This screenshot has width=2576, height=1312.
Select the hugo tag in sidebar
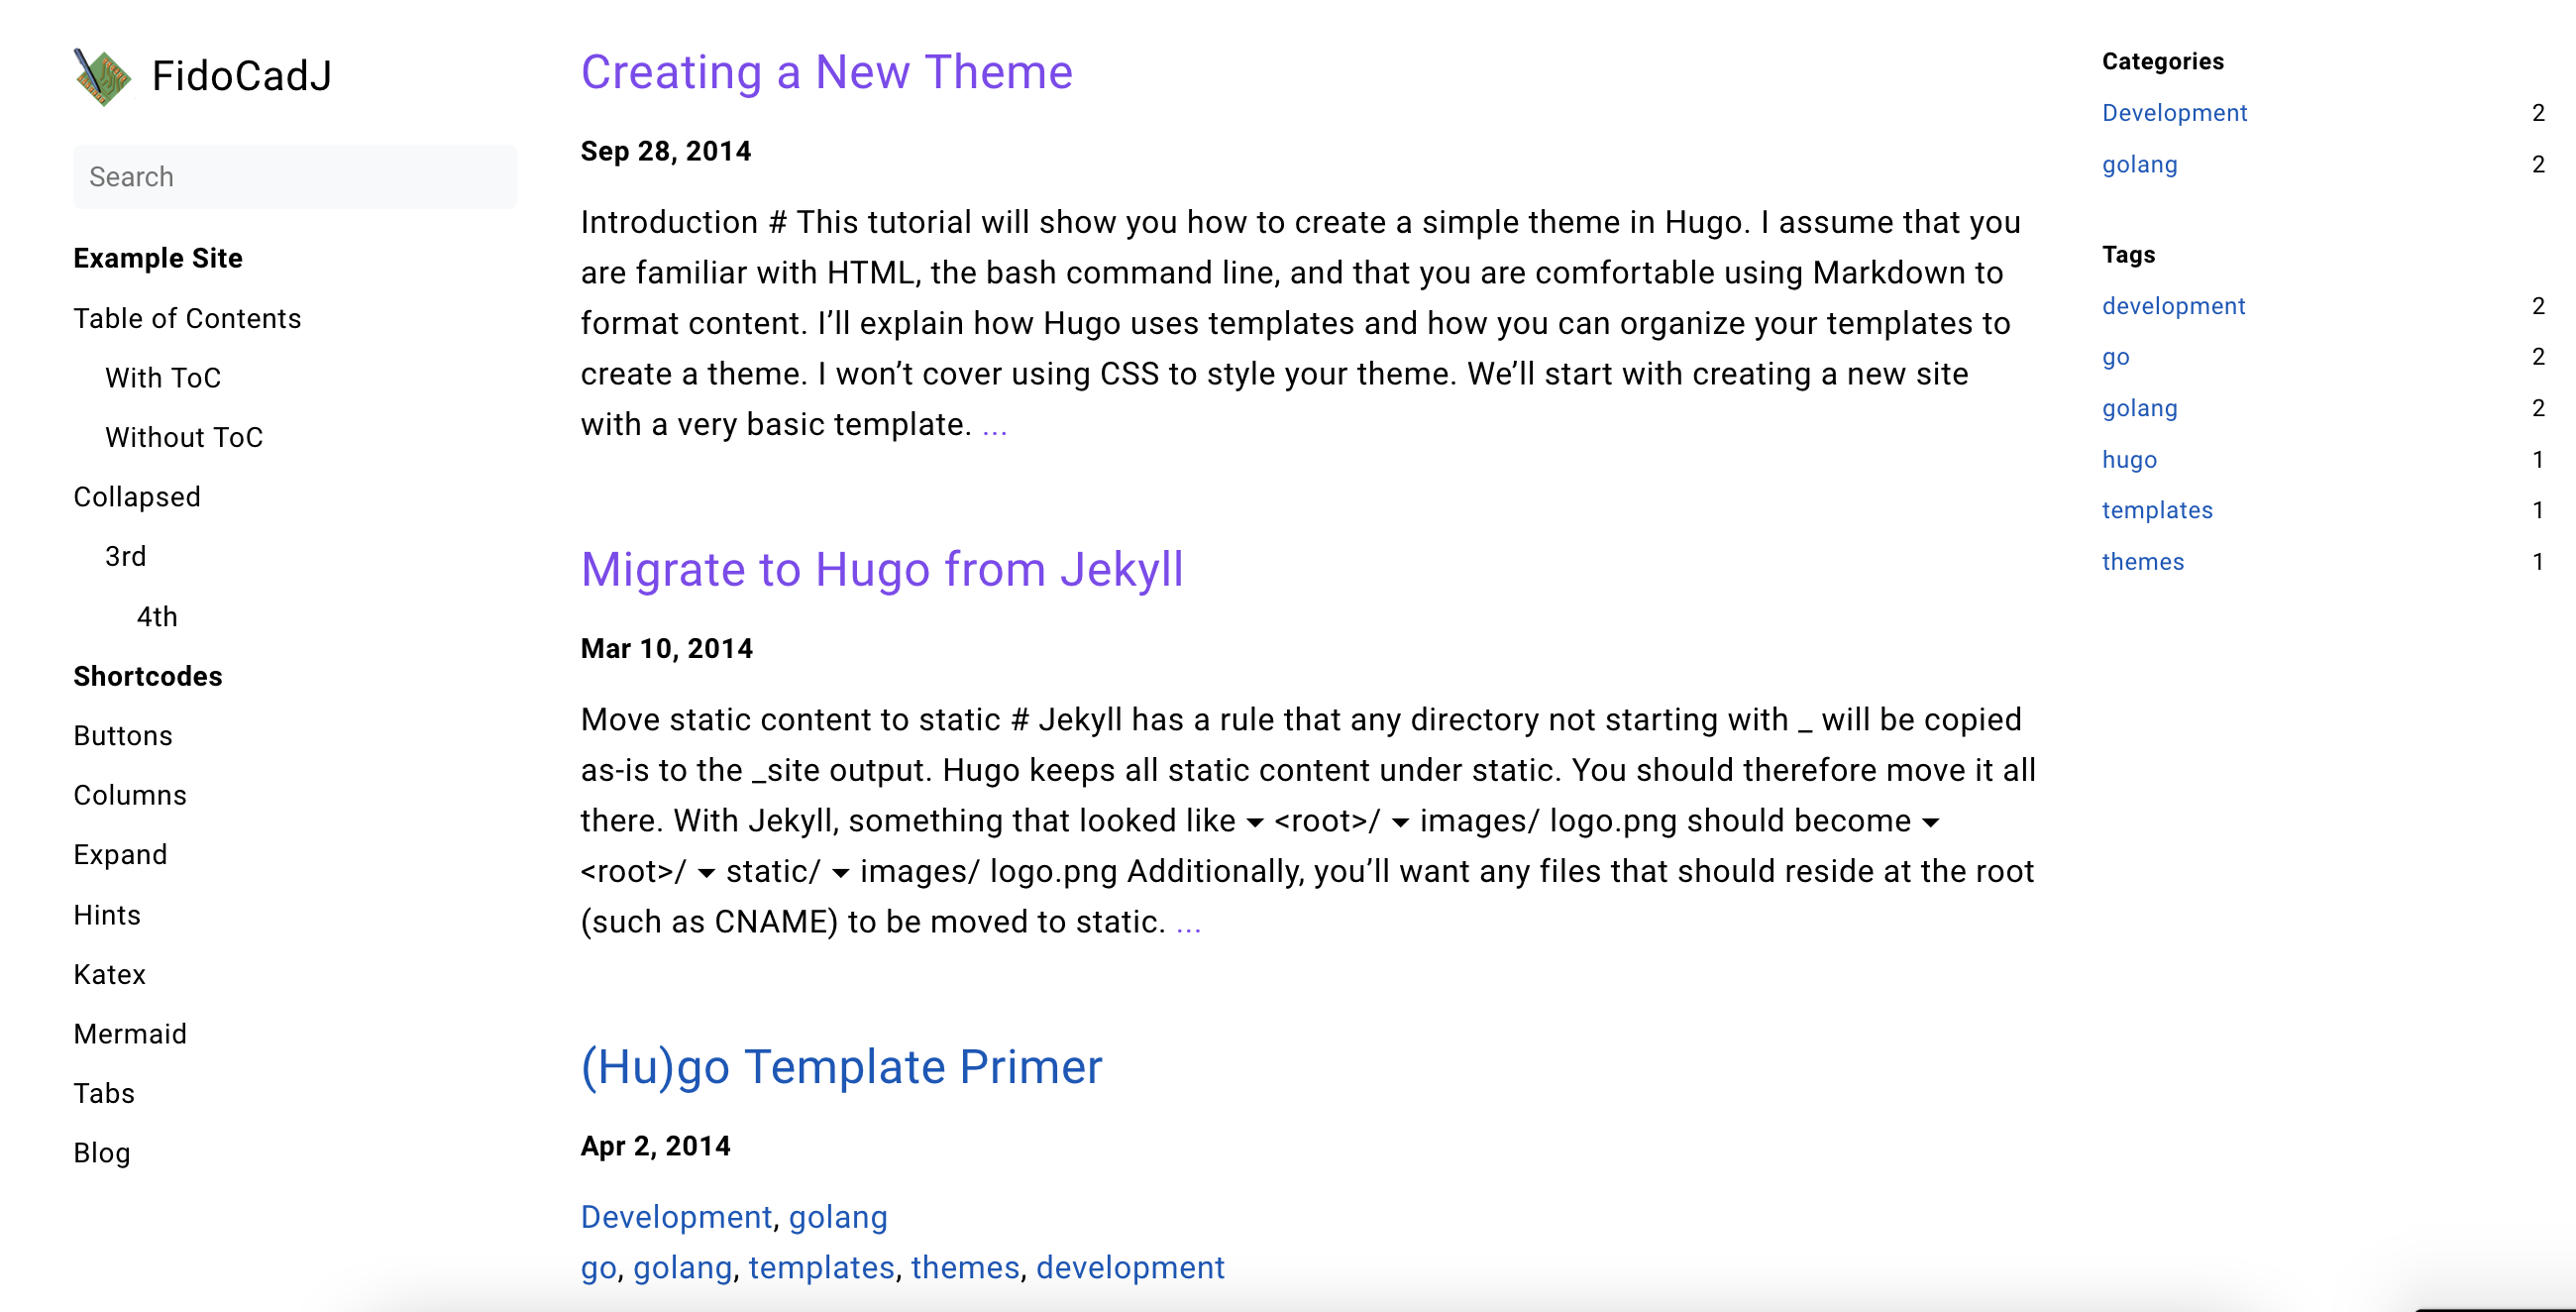(x=2129, y=460)
